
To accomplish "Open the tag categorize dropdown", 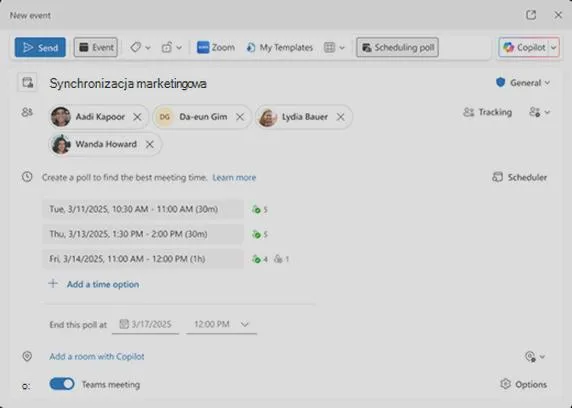I will click(140, 47).
